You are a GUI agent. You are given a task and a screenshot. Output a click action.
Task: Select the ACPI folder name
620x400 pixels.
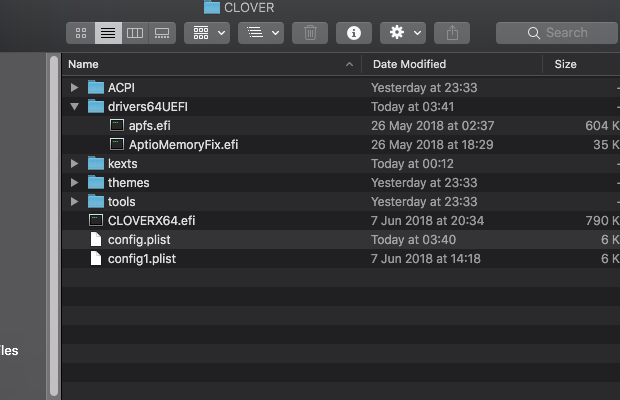point(121,87)
